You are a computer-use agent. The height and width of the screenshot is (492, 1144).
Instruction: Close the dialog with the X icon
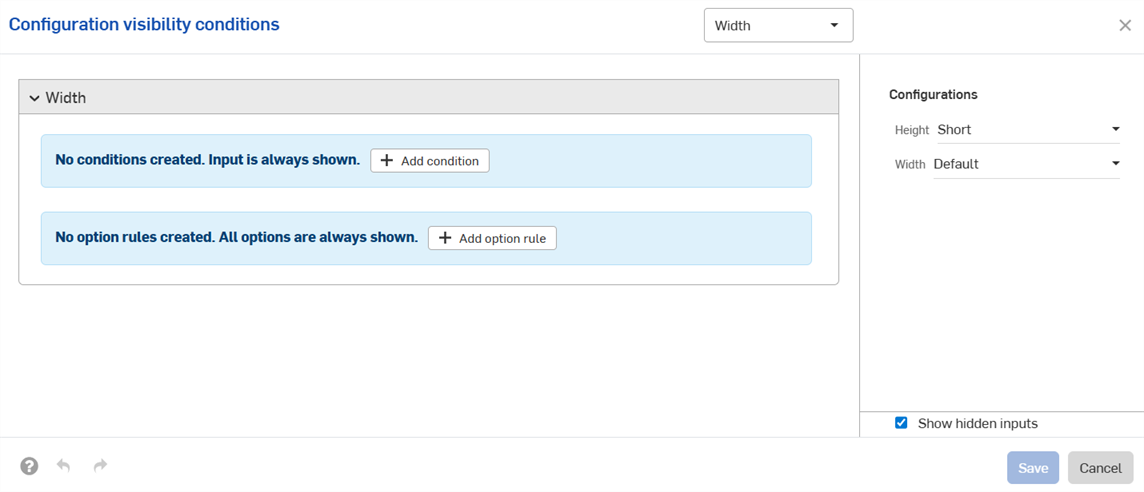[x=1125, y=26]
